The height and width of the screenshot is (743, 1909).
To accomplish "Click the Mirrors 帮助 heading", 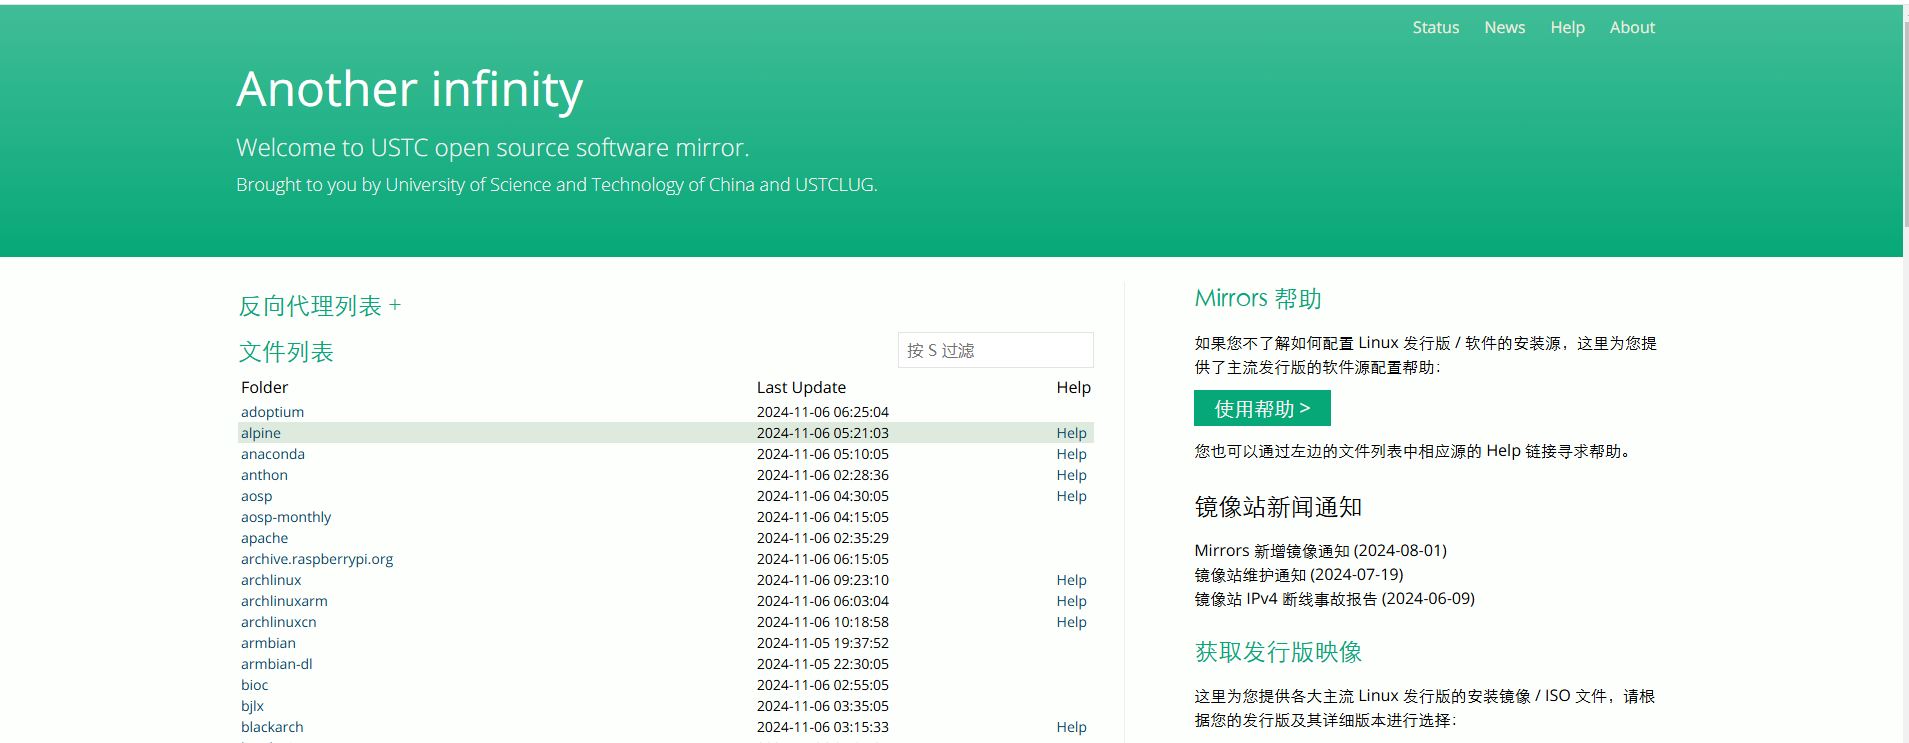I will pyautogui.click(x=1258, y=298).
